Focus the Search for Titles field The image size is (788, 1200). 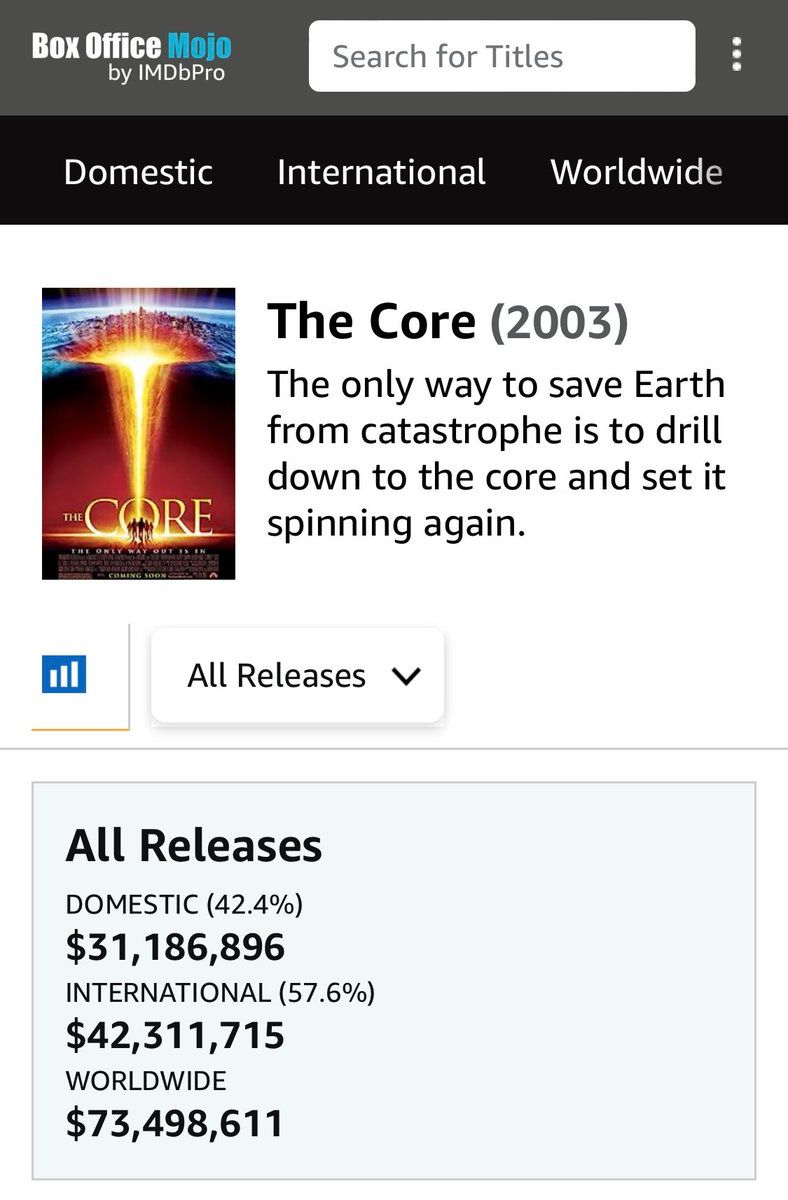(501, 56)
